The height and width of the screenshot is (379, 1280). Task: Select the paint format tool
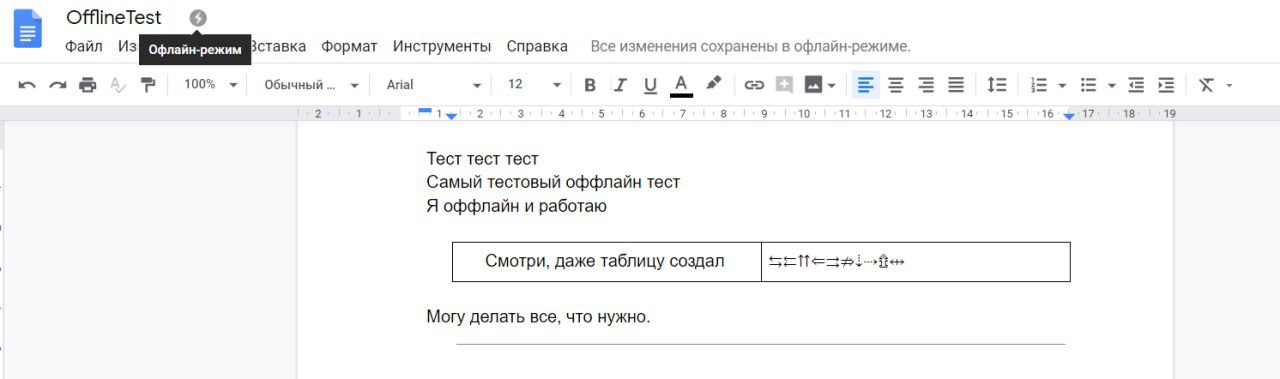[x=148, y=85]
